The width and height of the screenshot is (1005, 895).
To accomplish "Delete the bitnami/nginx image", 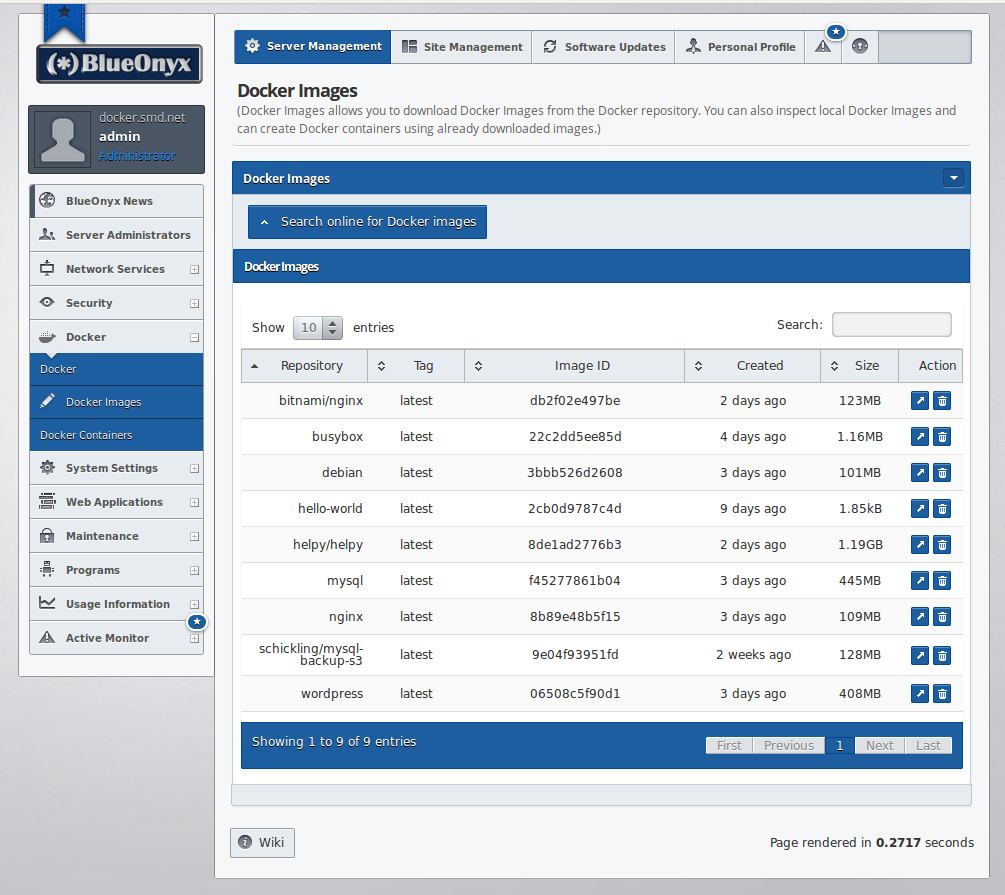I will 942,401.
